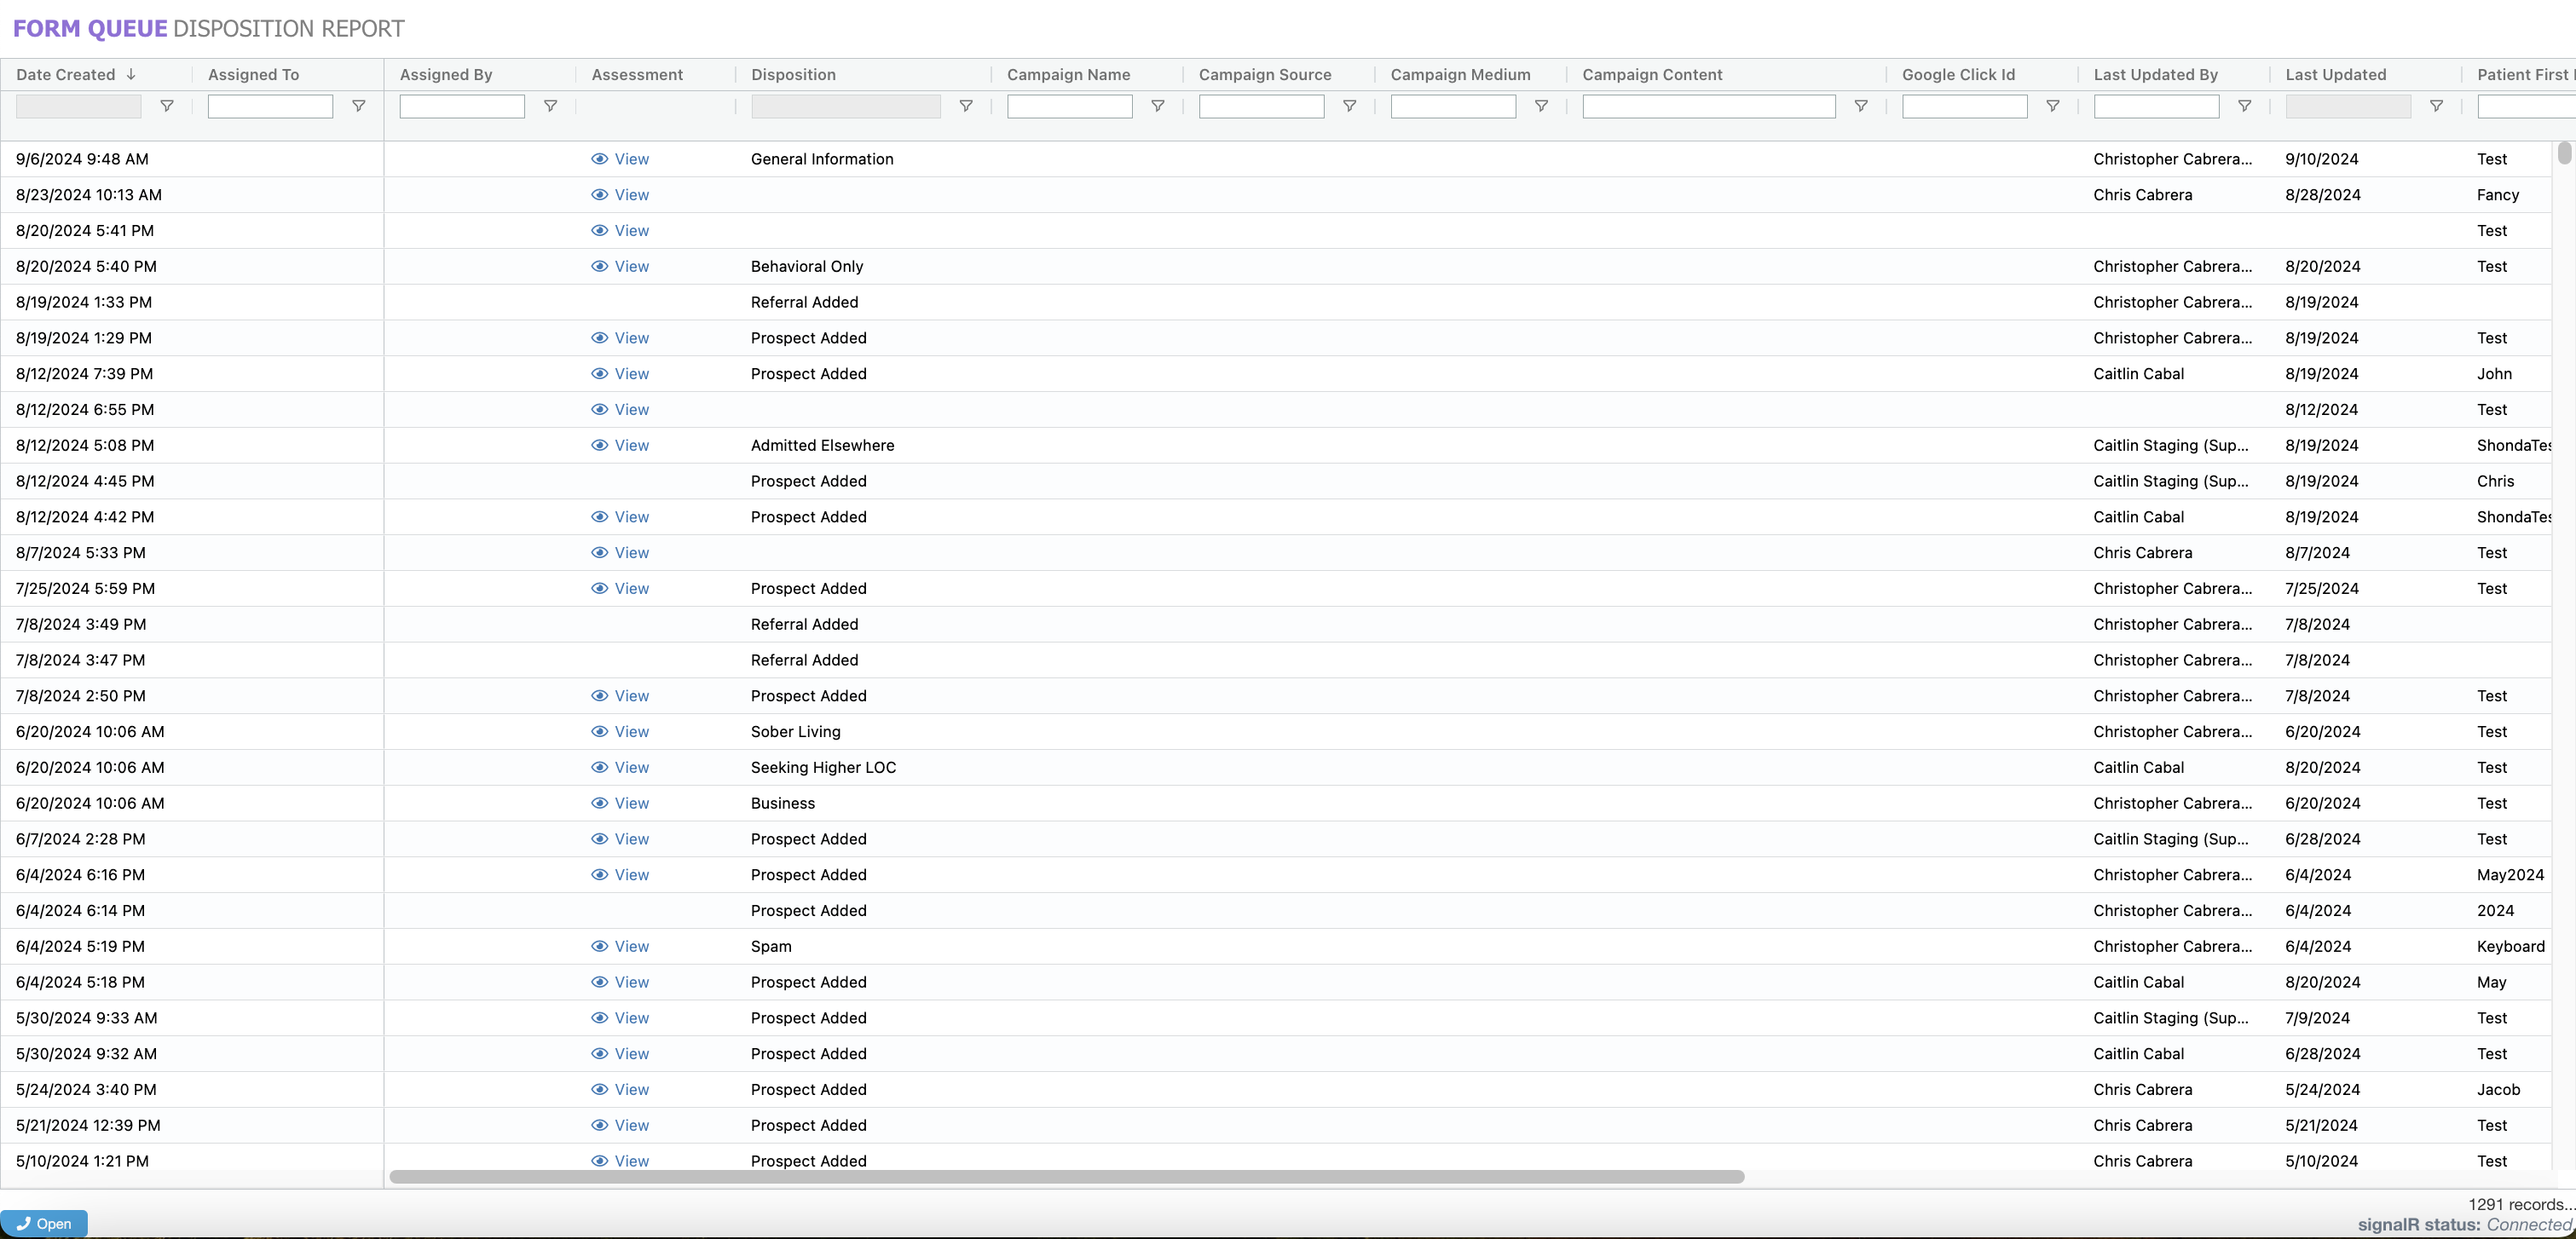Focus the Assigned By filter text box
This screenshot has height=1239, width=2576.
461,106
